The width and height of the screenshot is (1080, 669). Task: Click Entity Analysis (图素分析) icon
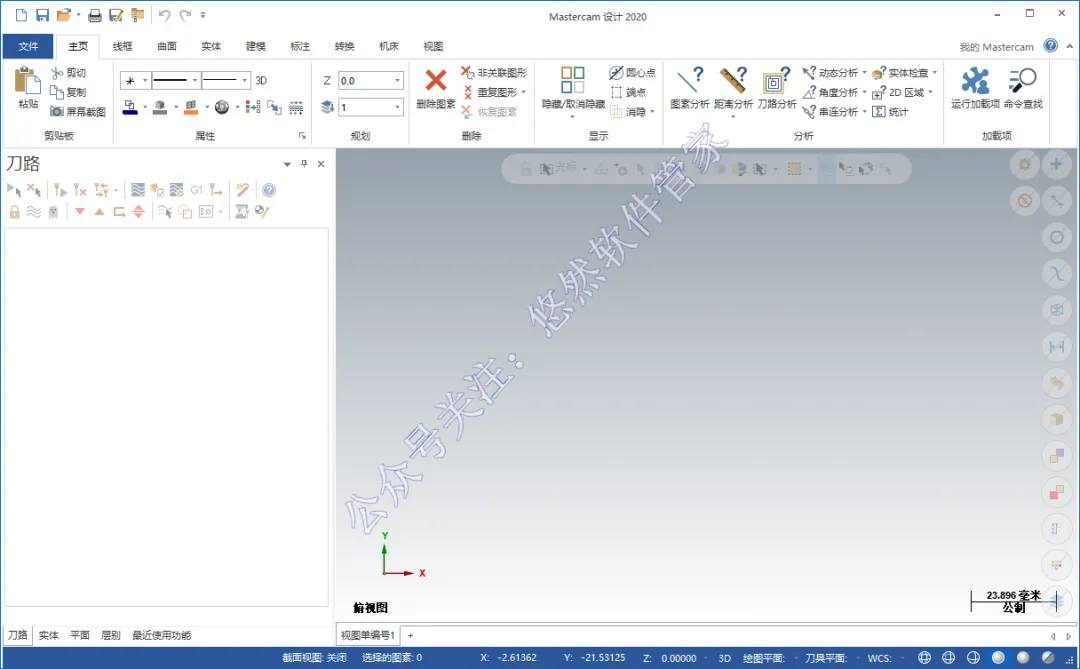point(689,80)
